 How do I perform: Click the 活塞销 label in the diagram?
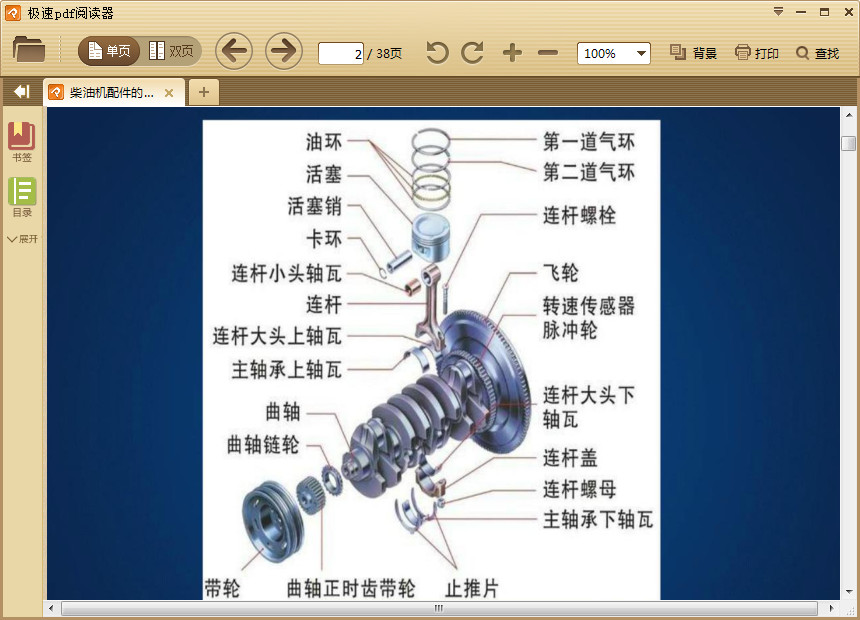pyautogui.click(x=315, y=207)
